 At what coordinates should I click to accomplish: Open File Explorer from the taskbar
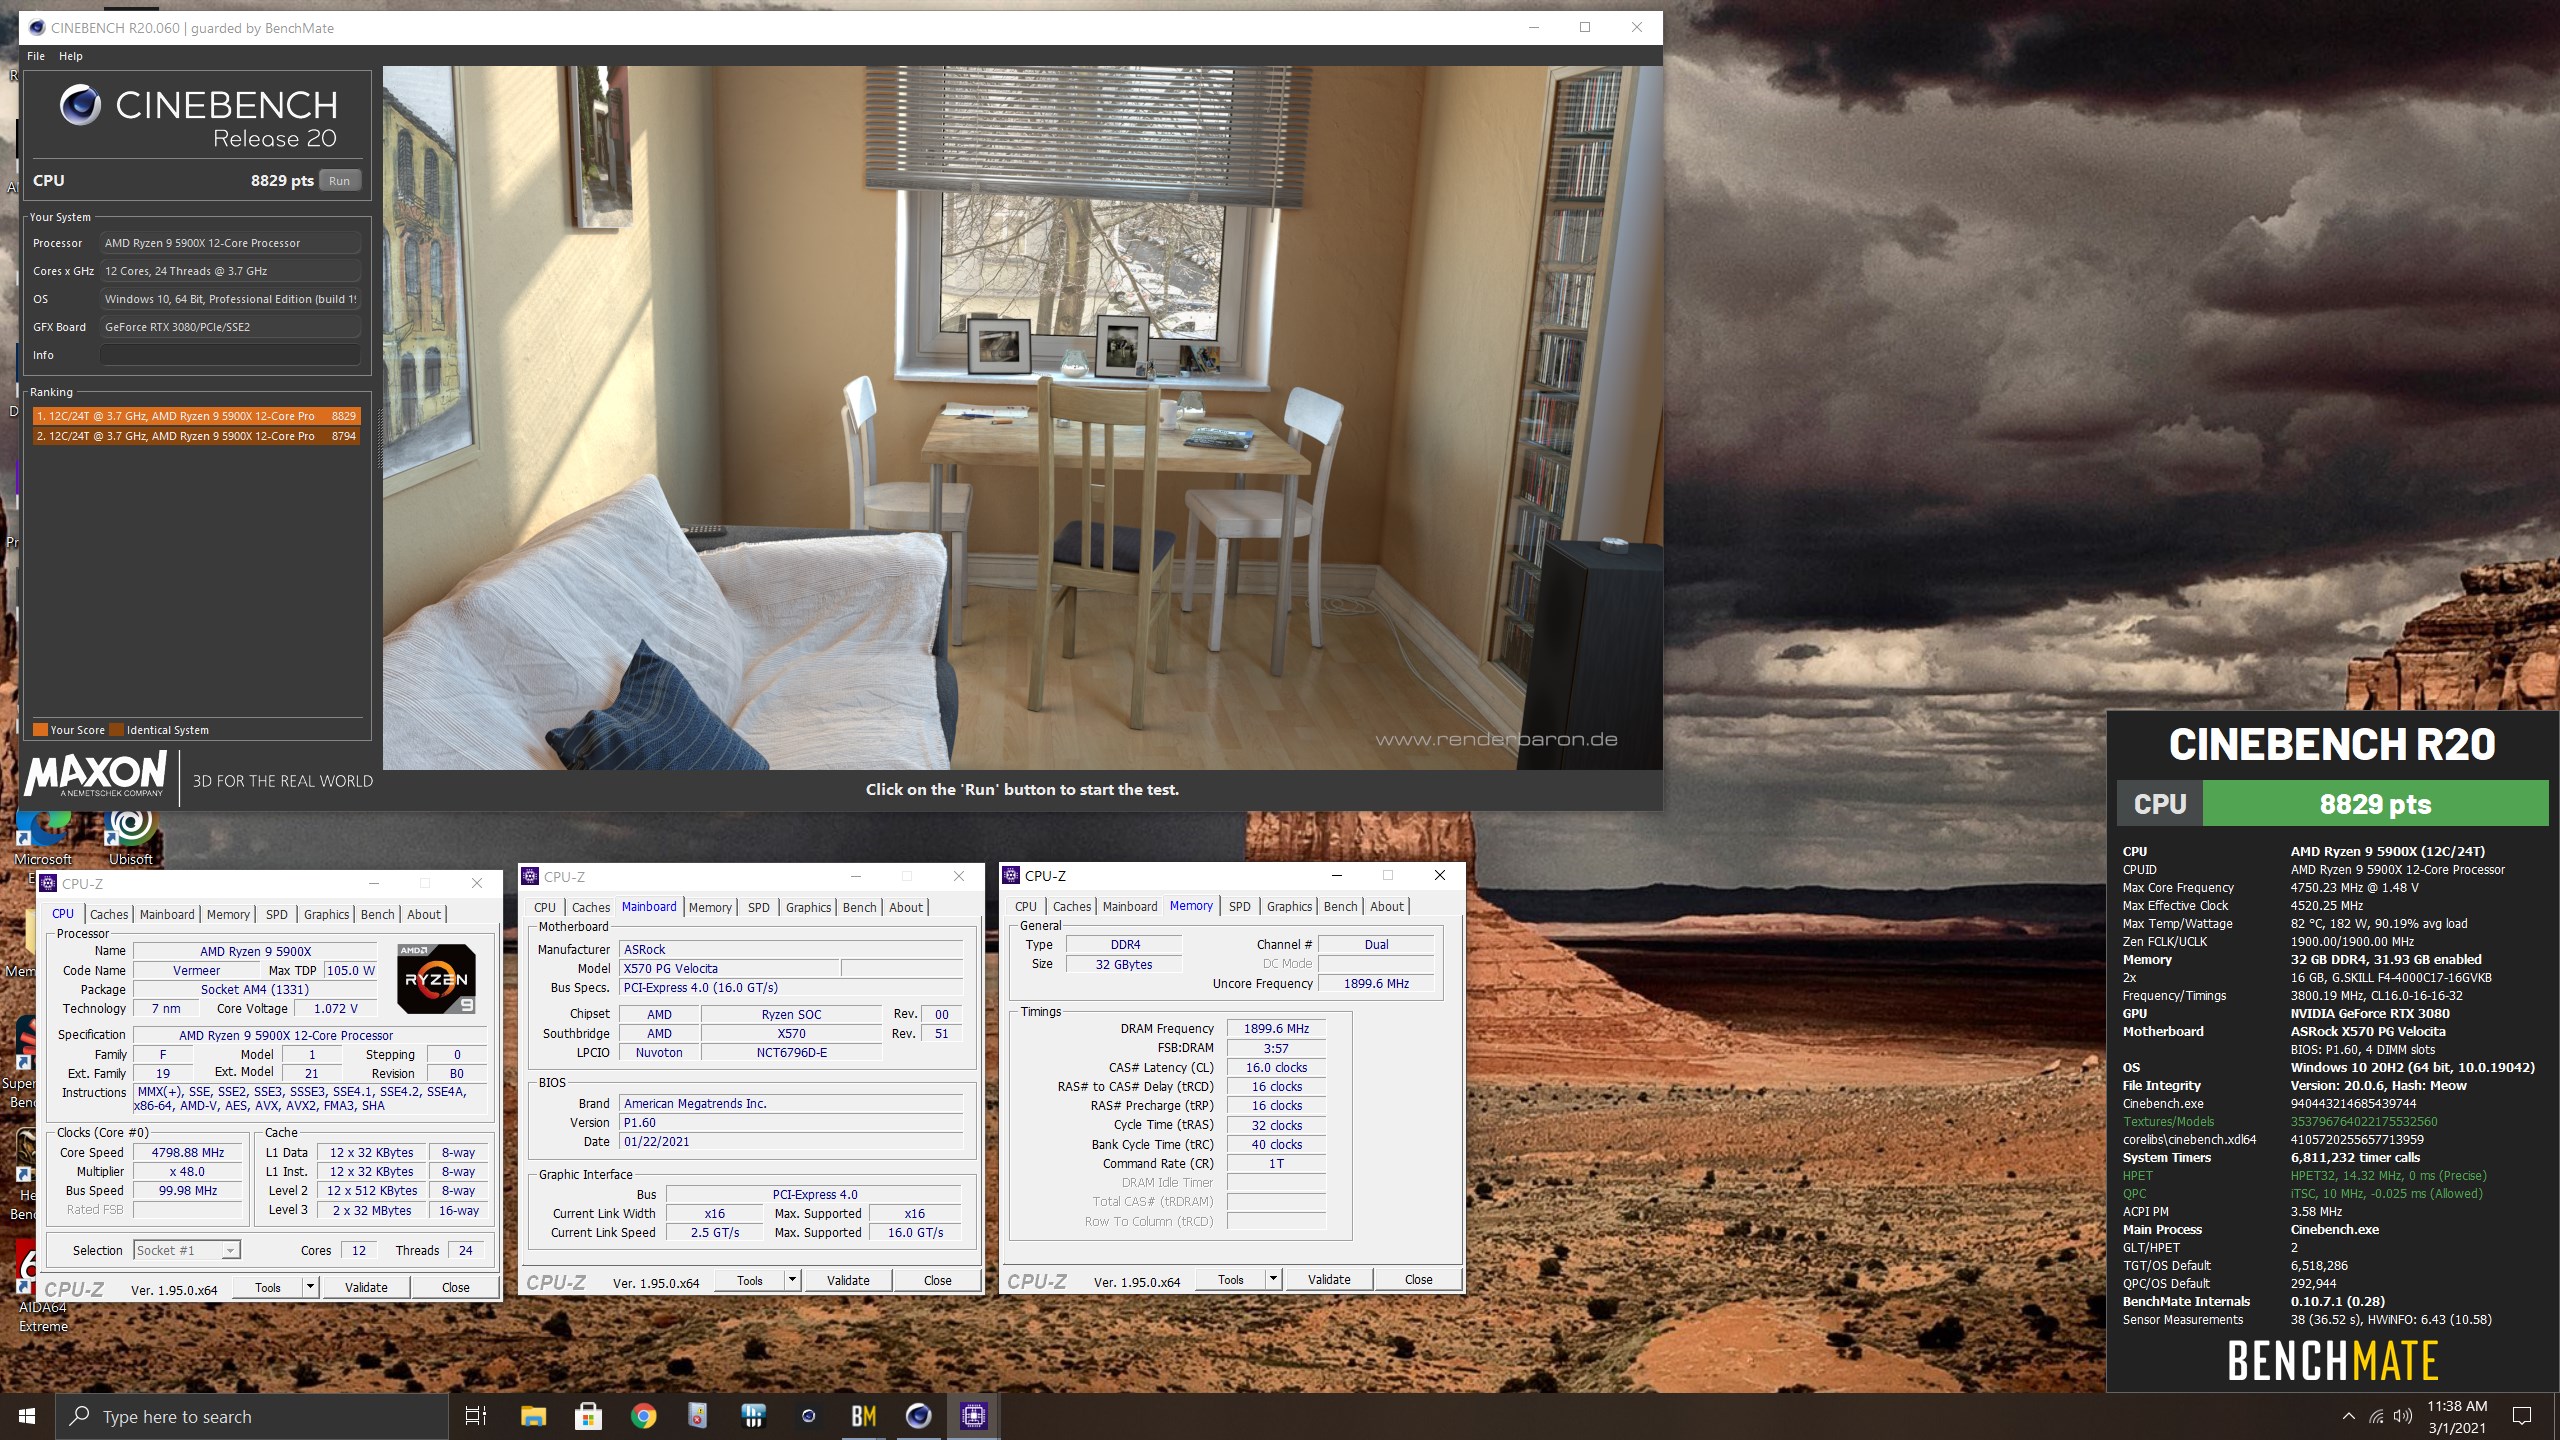tap(533, 1416)
